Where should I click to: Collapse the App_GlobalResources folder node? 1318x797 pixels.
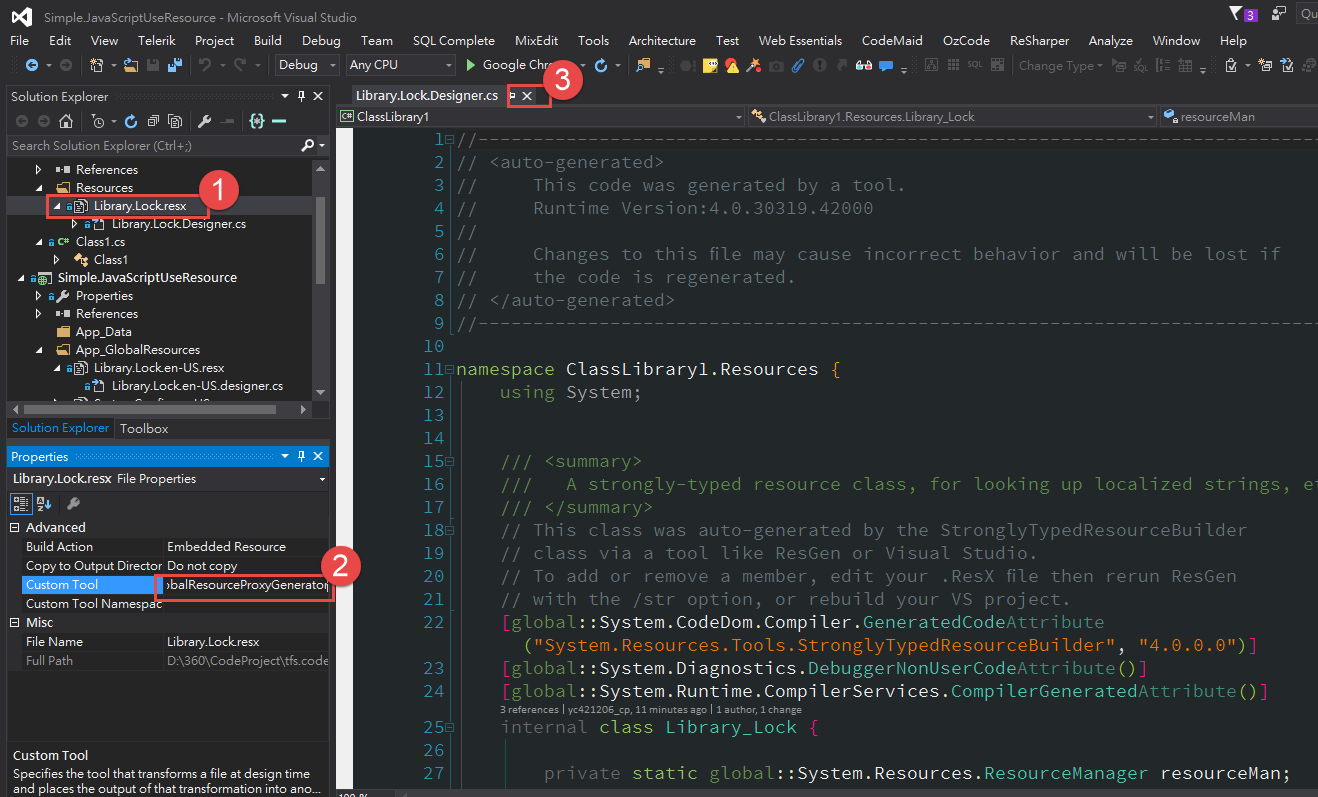pyautogui.click(x=39, y=350)
